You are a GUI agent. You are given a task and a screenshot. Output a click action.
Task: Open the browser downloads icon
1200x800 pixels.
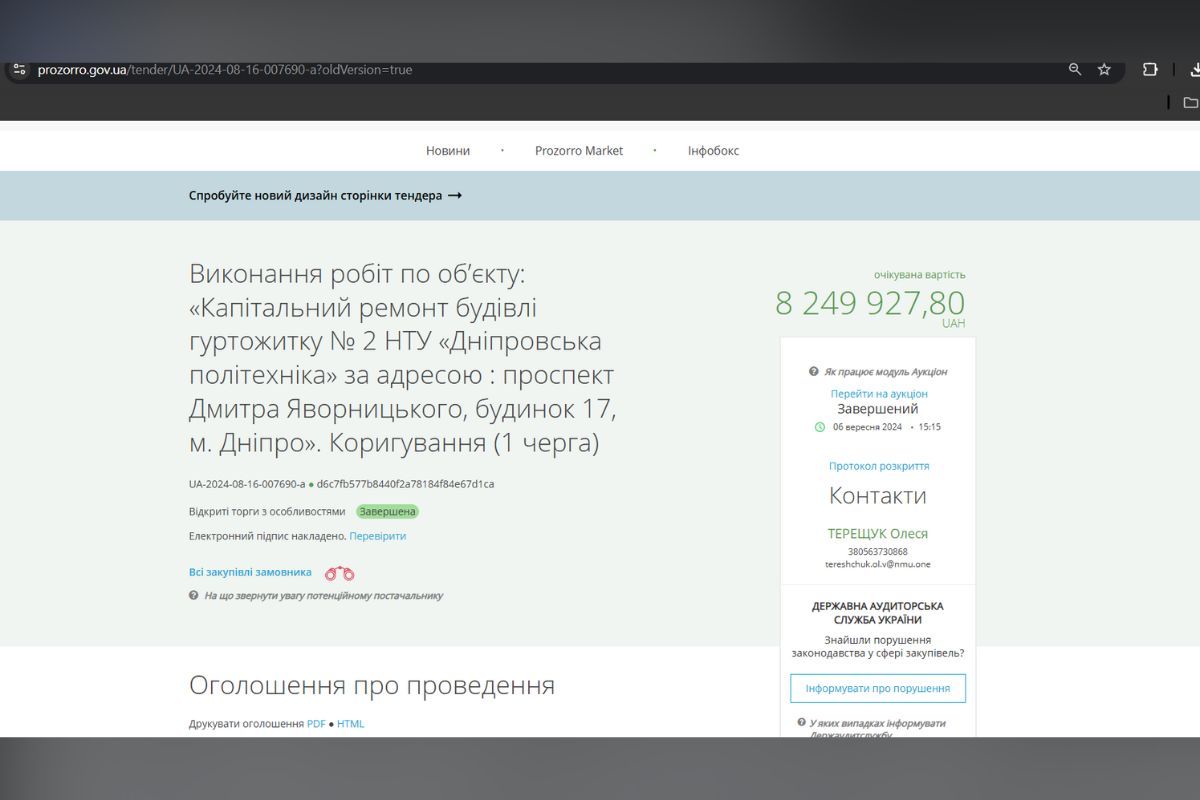pos(1196,70)
